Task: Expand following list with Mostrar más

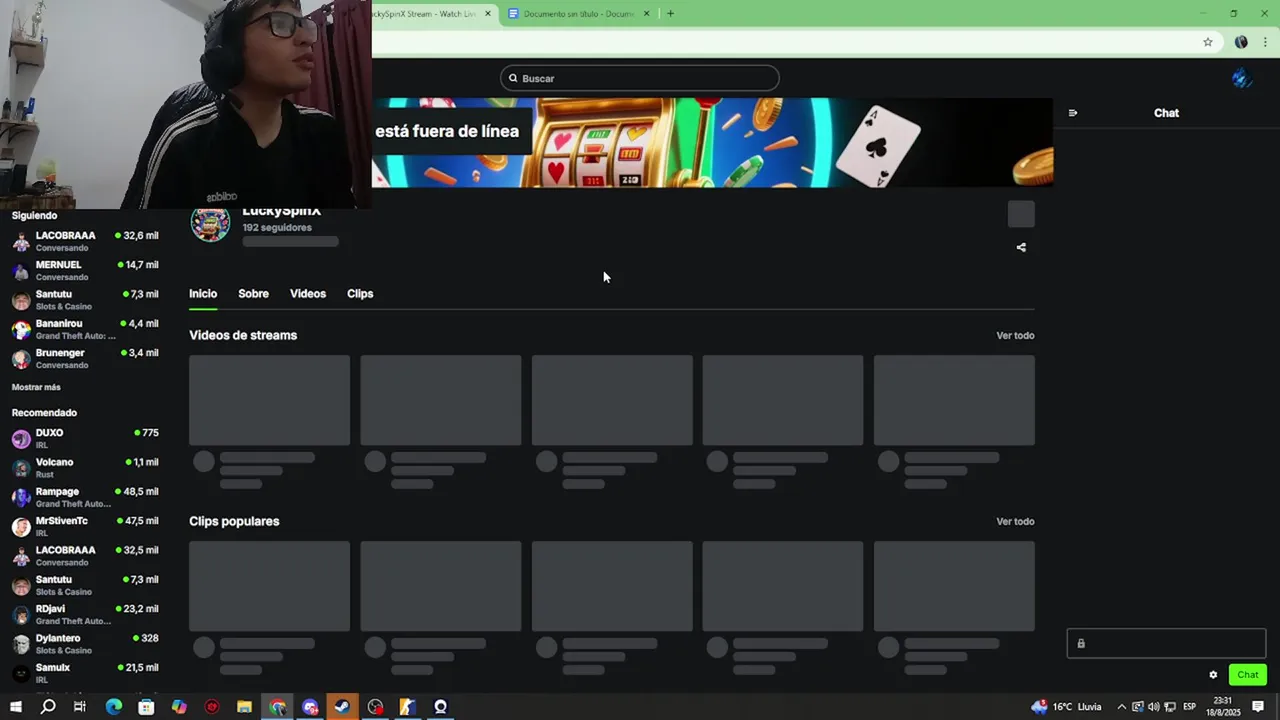Action: [x=36, y=387]
